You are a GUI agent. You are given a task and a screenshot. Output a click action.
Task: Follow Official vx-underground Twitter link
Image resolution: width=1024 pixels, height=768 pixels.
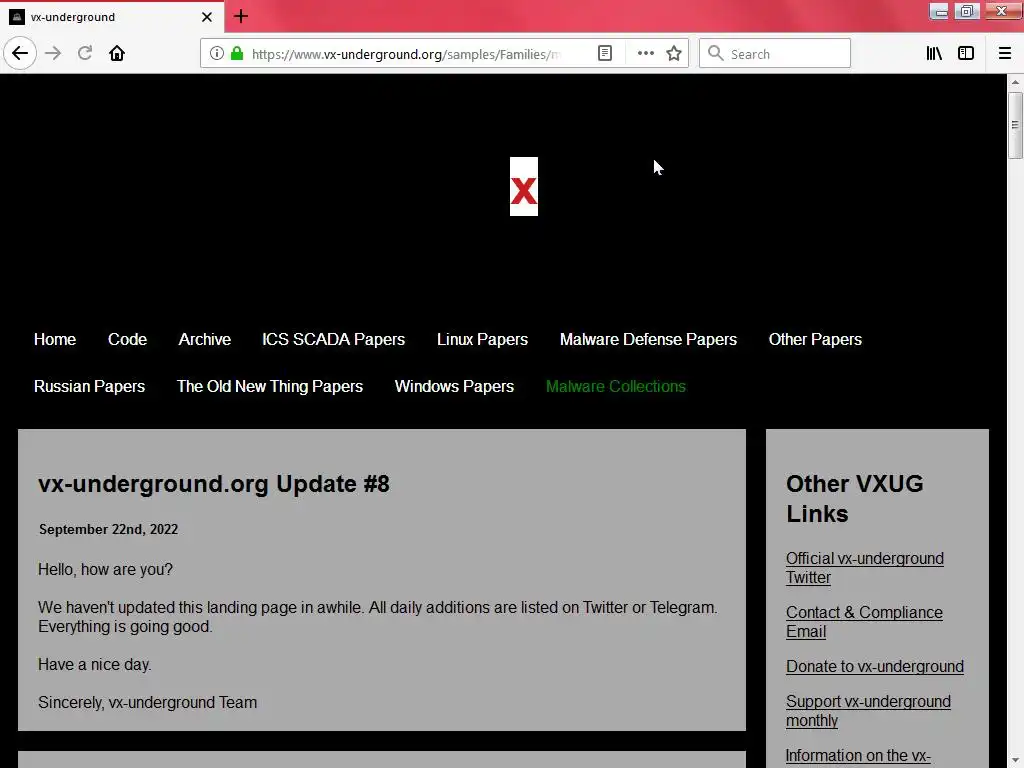pos(865,568)
